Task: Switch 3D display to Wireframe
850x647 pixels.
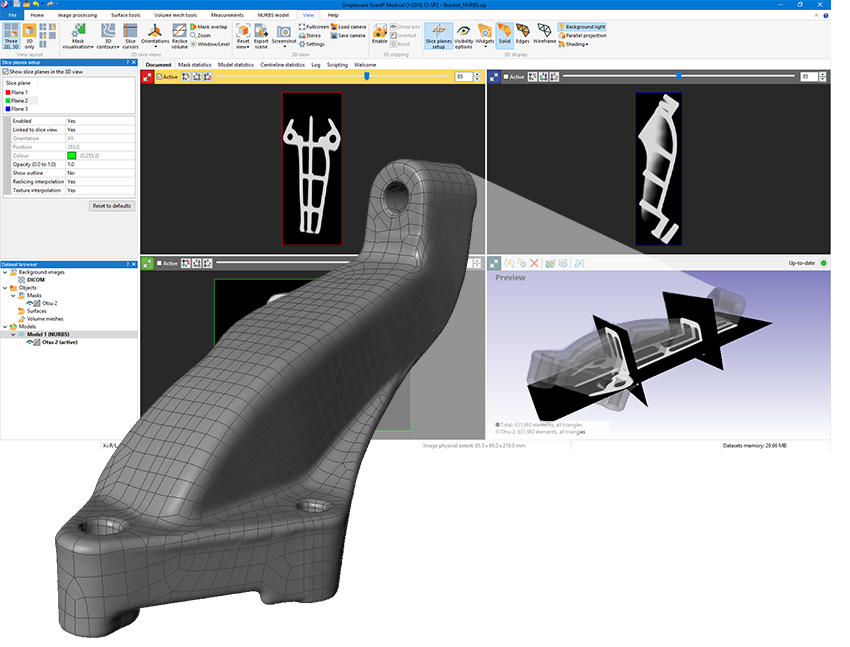Action: [544, 34]
